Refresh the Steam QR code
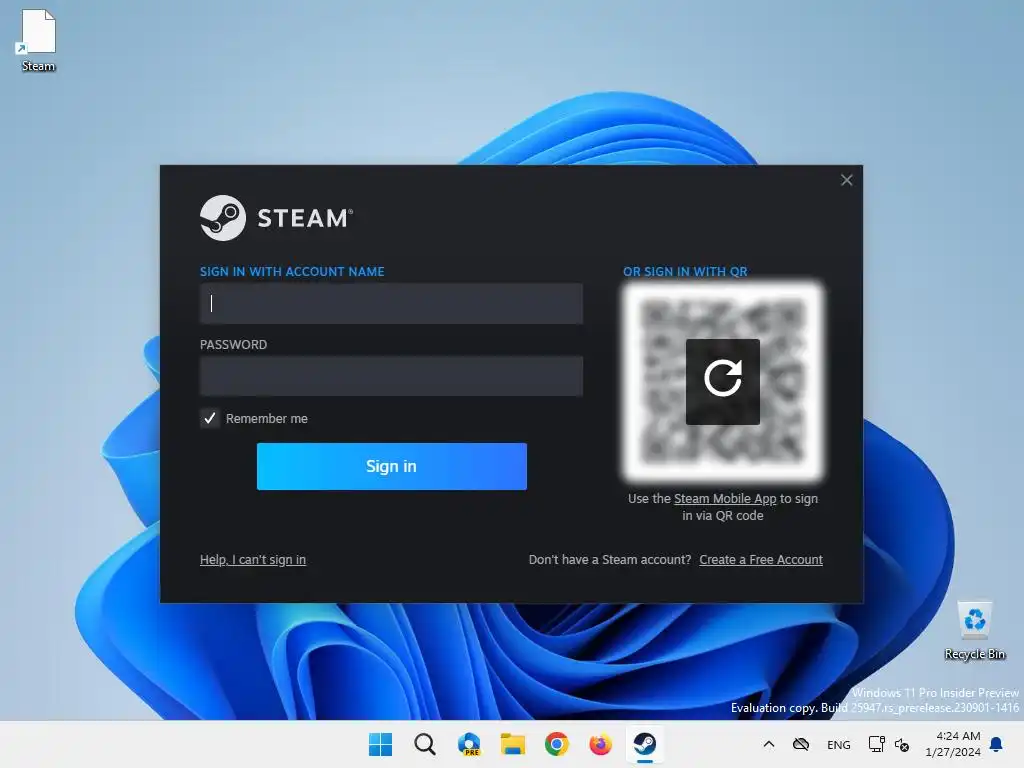The width and height of the screenshot is (1024, 768). tap(722, 381)
